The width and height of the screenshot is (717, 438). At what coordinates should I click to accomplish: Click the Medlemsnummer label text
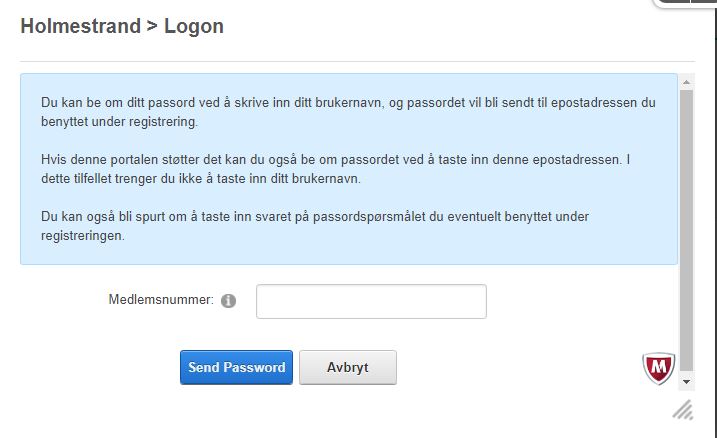[x=160, y=300]
